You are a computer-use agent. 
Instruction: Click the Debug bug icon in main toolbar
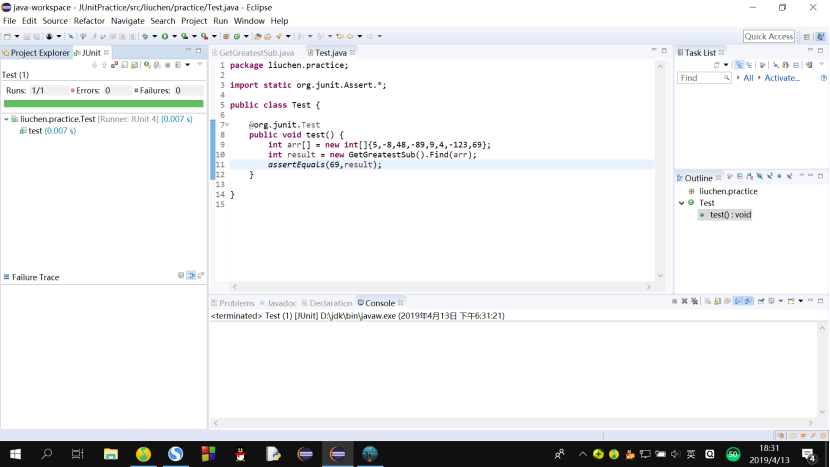tap(145, 37)
